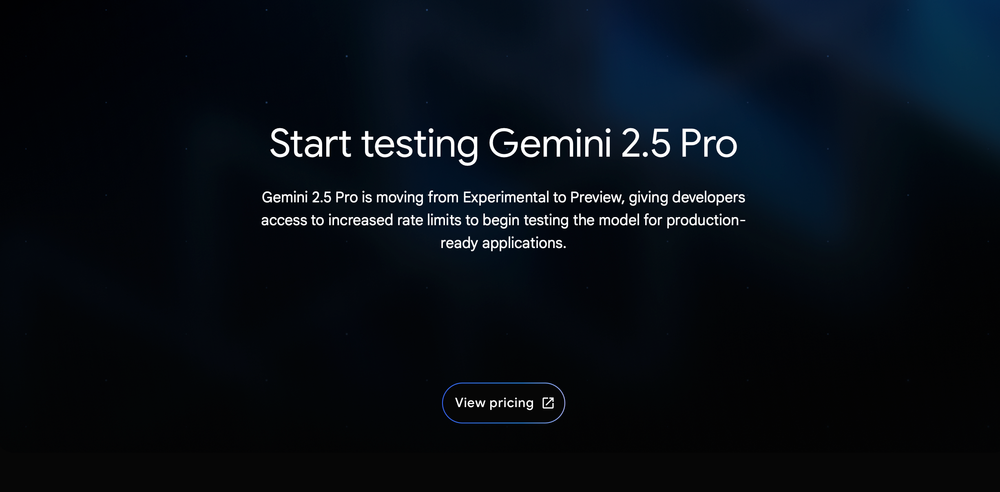Click the word "giving" in the description
The height and width of the screenshot is (492, 1000).
click(x=649, y=197)
